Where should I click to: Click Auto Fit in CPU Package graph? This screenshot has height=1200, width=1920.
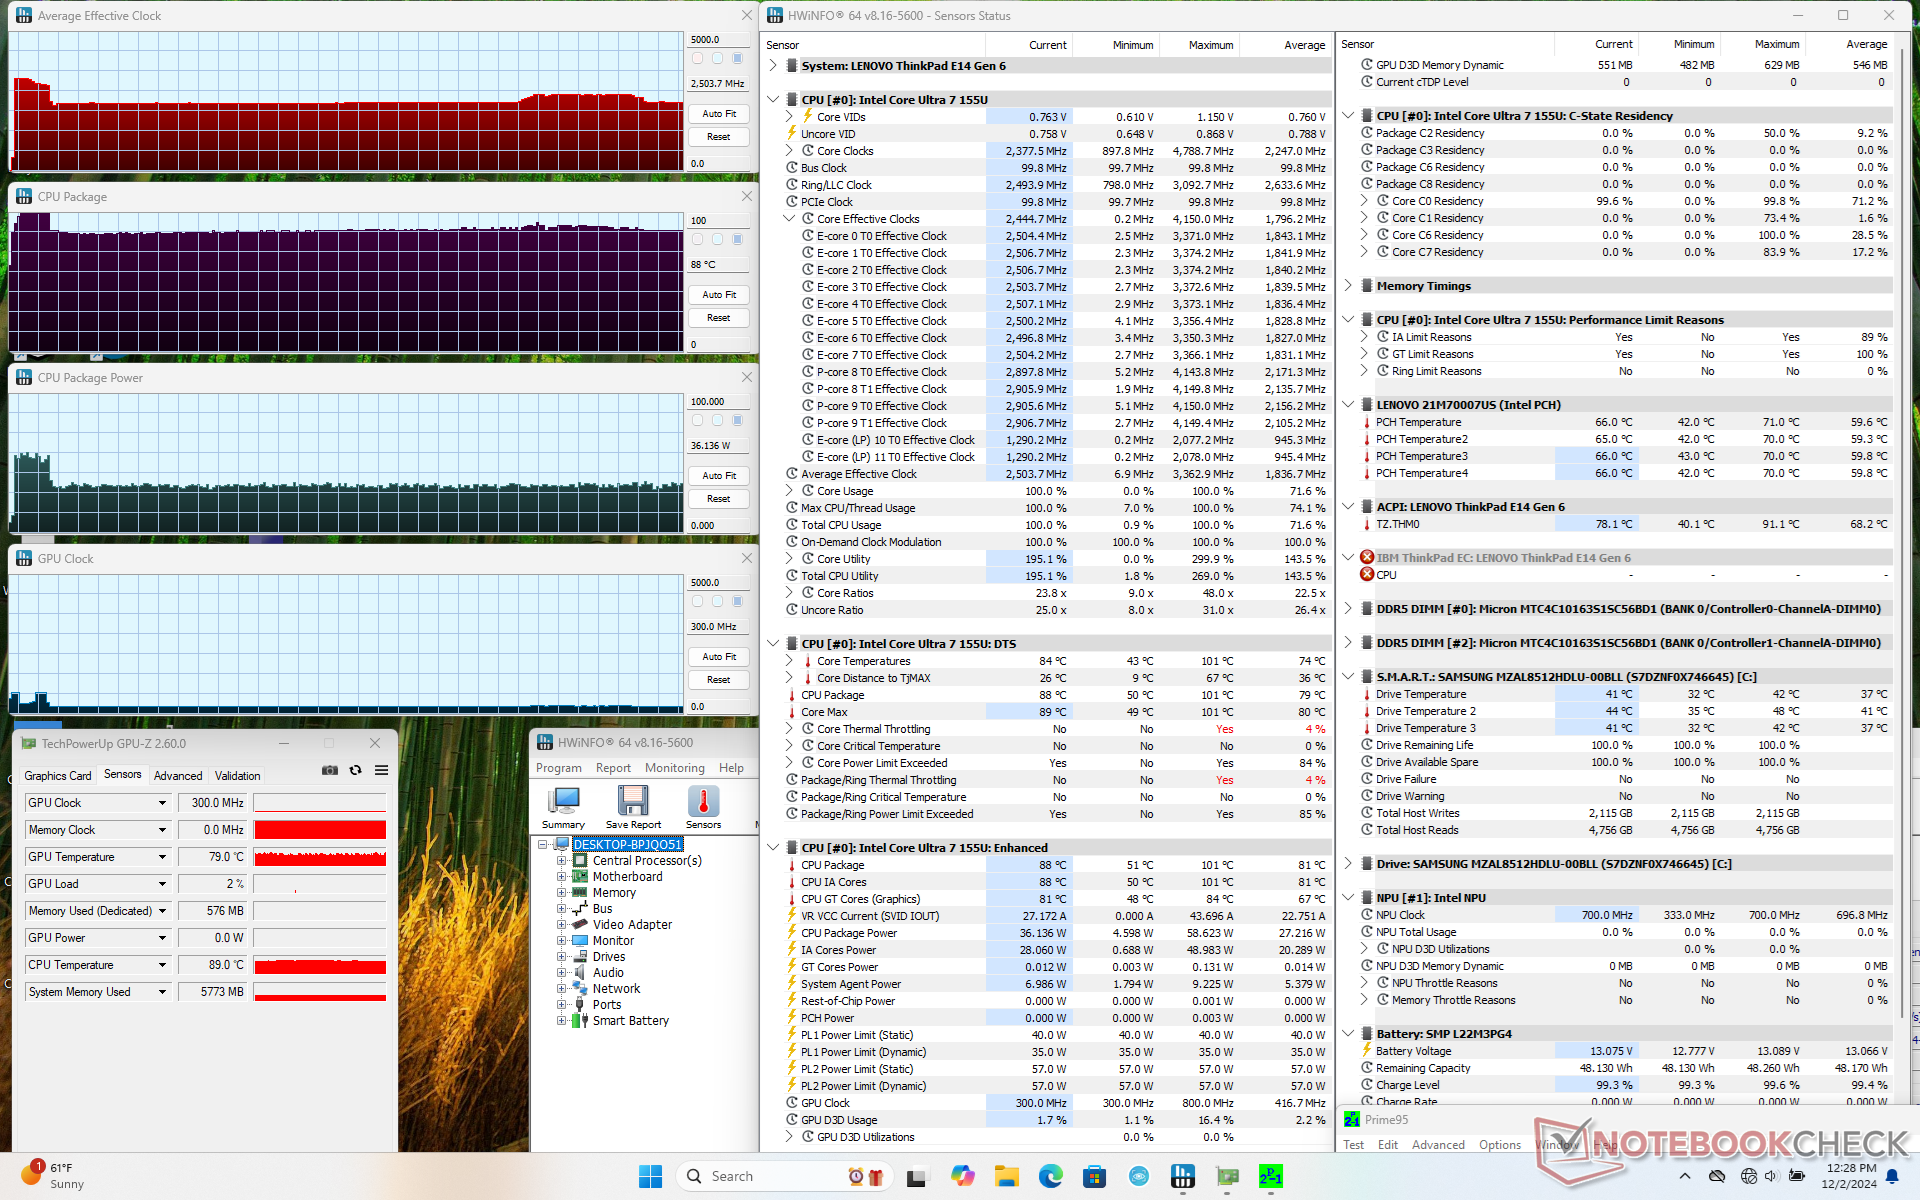pyautogui.click(x=719, y=295)
